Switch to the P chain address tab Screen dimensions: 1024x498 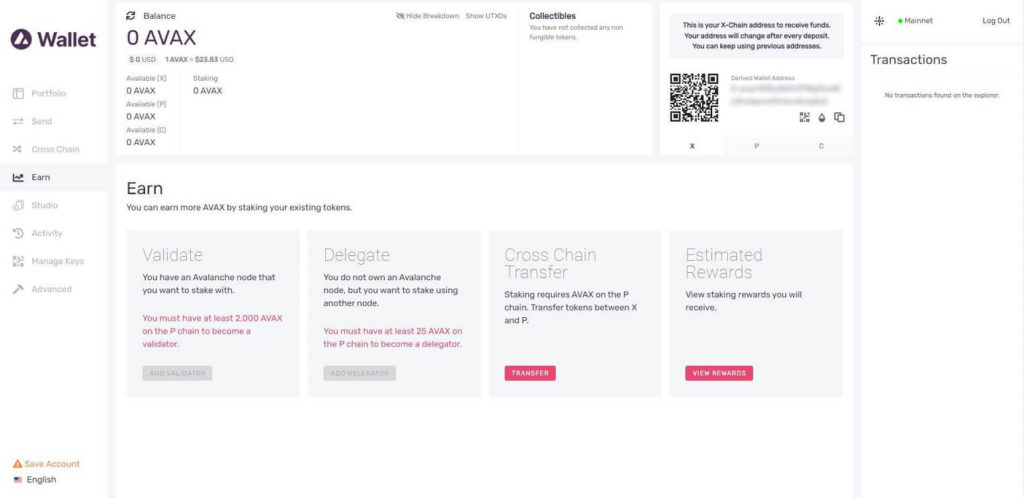(756, 146)
